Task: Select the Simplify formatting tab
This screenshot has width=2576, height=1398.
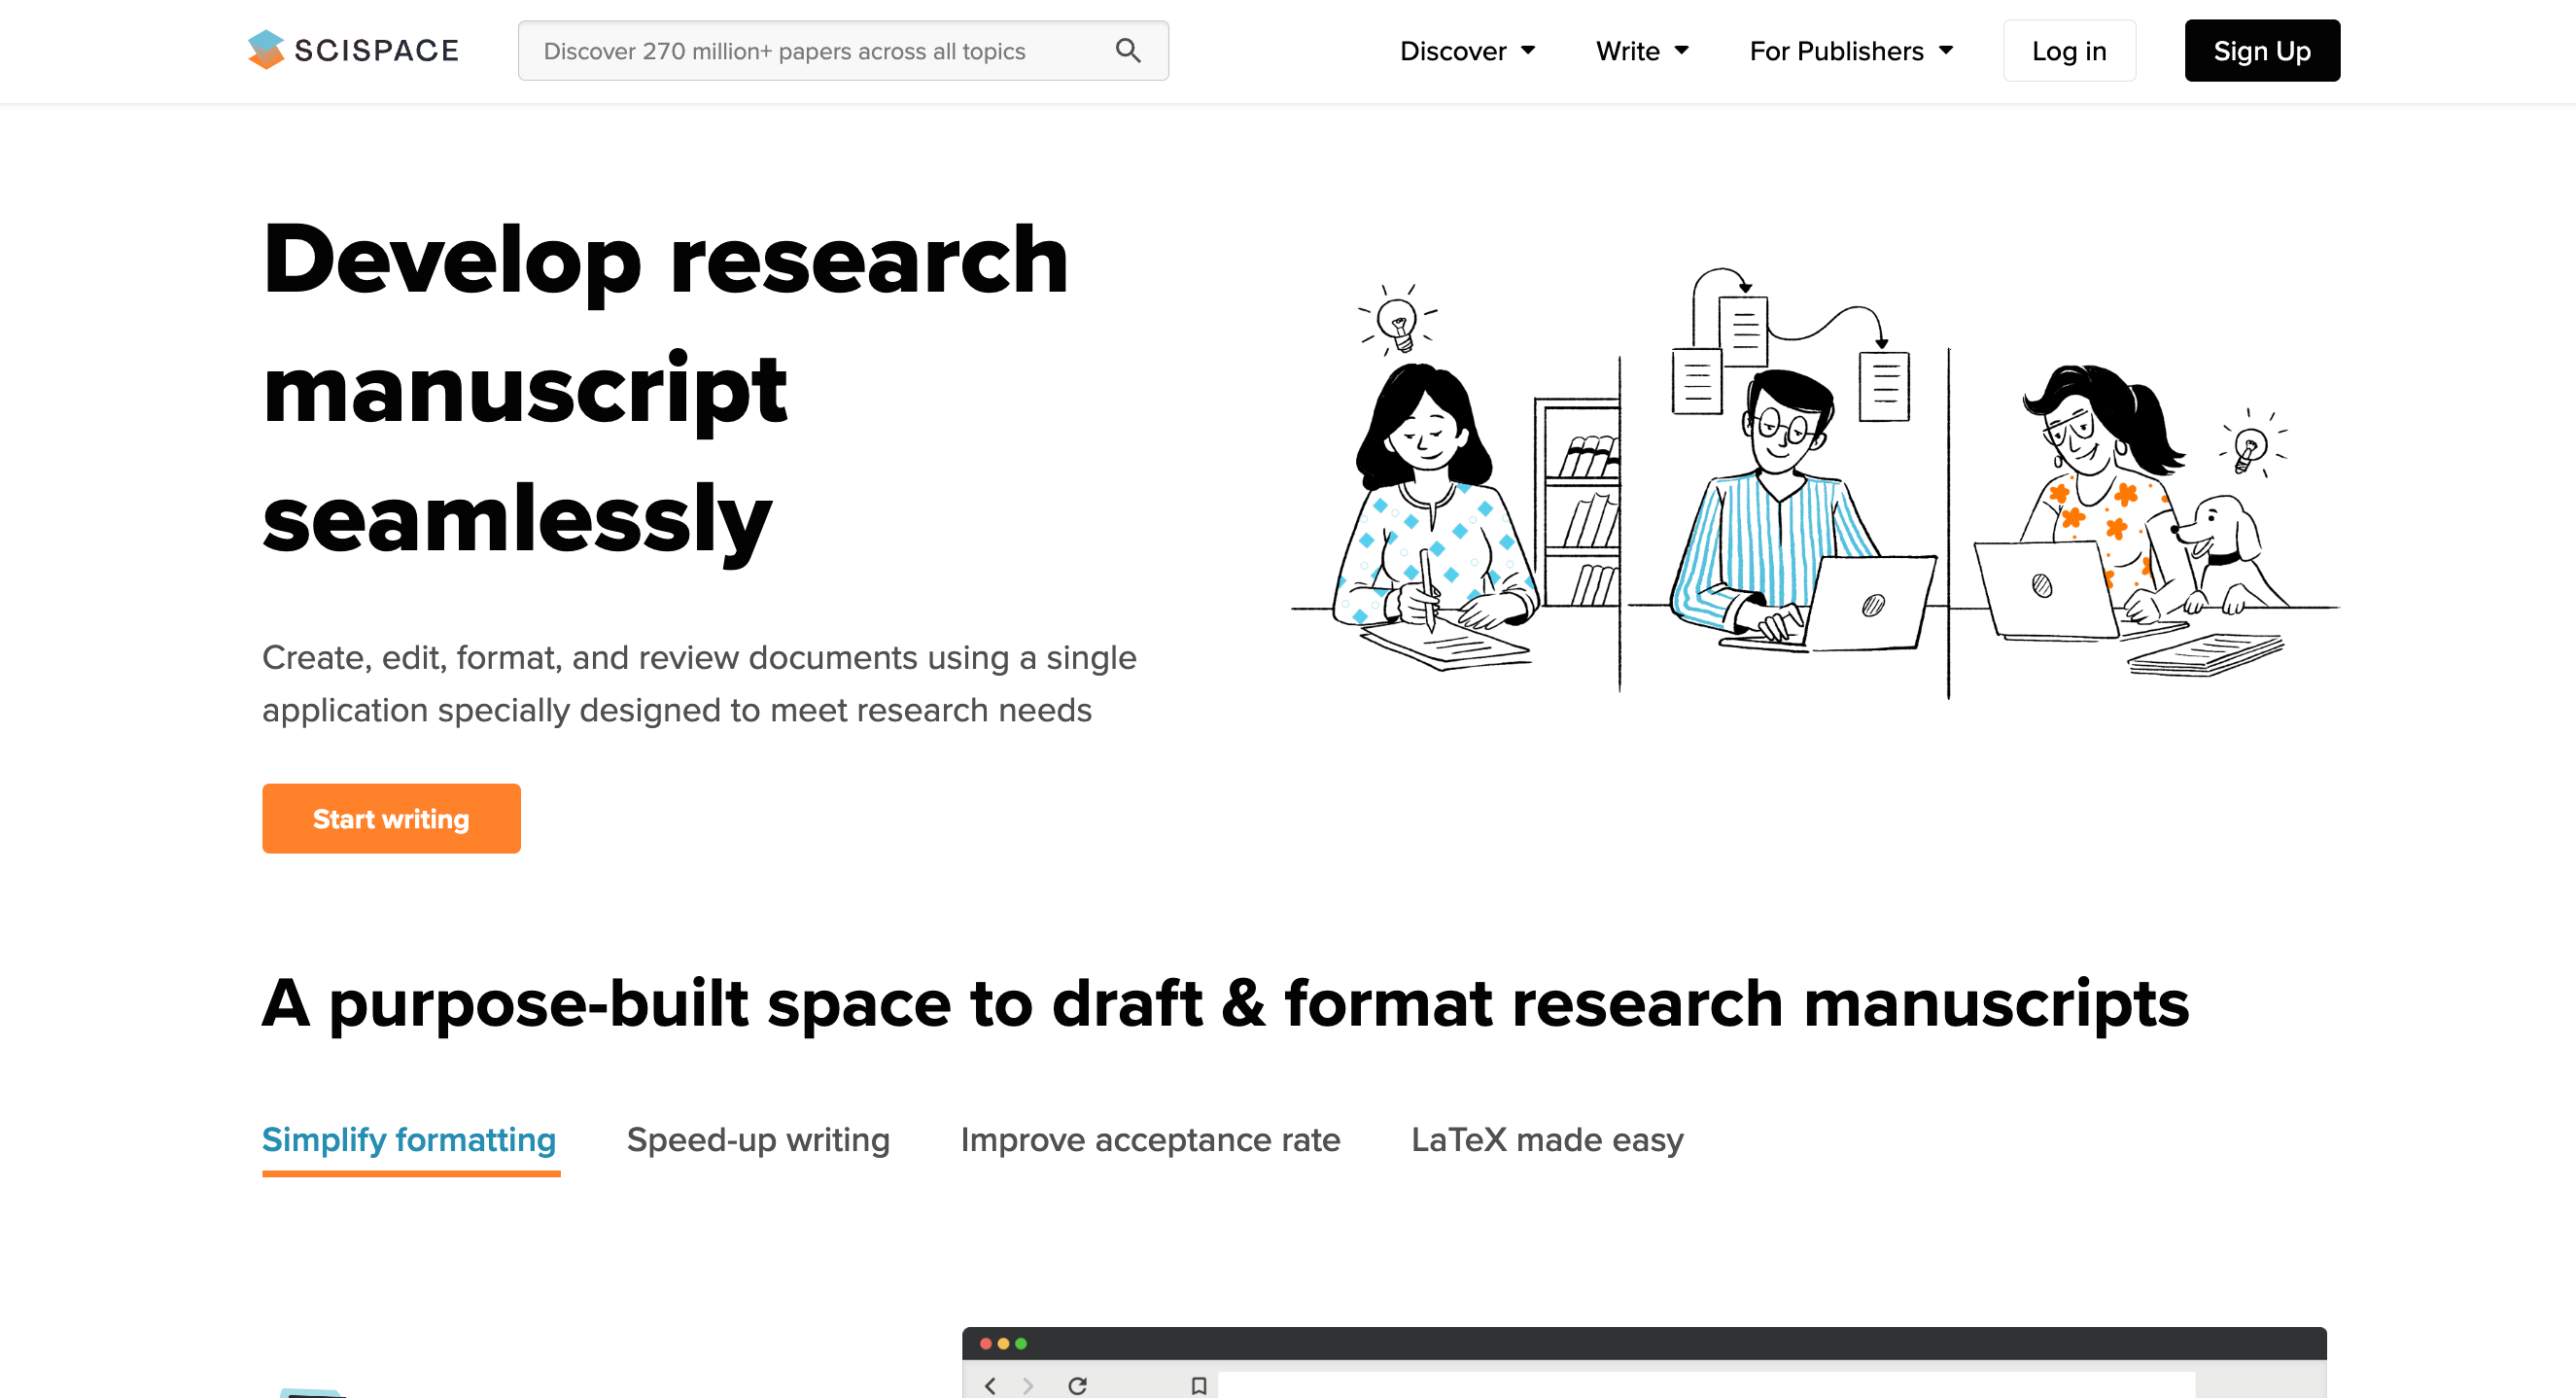Action: pyautogui.click(x=409, y=1140)
